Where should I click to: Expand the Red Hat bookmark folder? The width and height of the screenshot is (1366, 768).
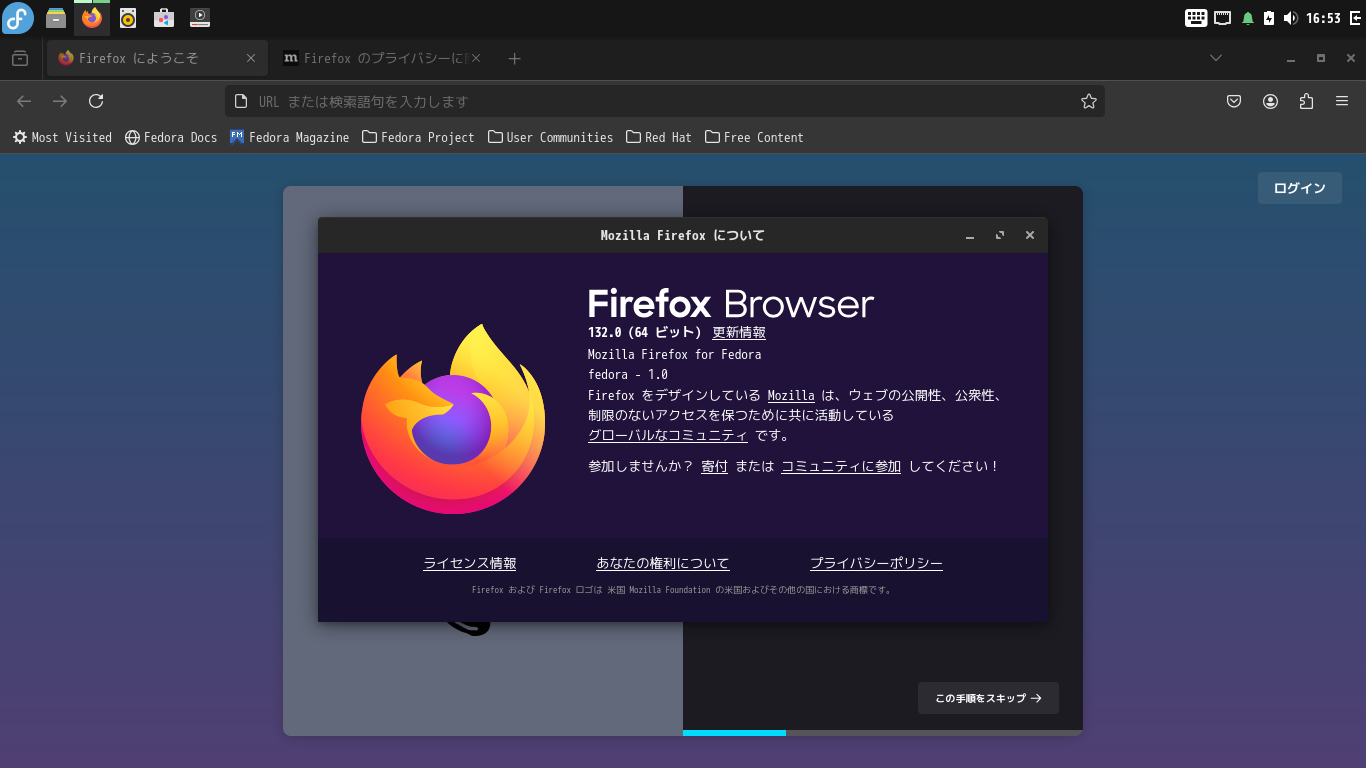pyautogui.click(x=658, y=137)
